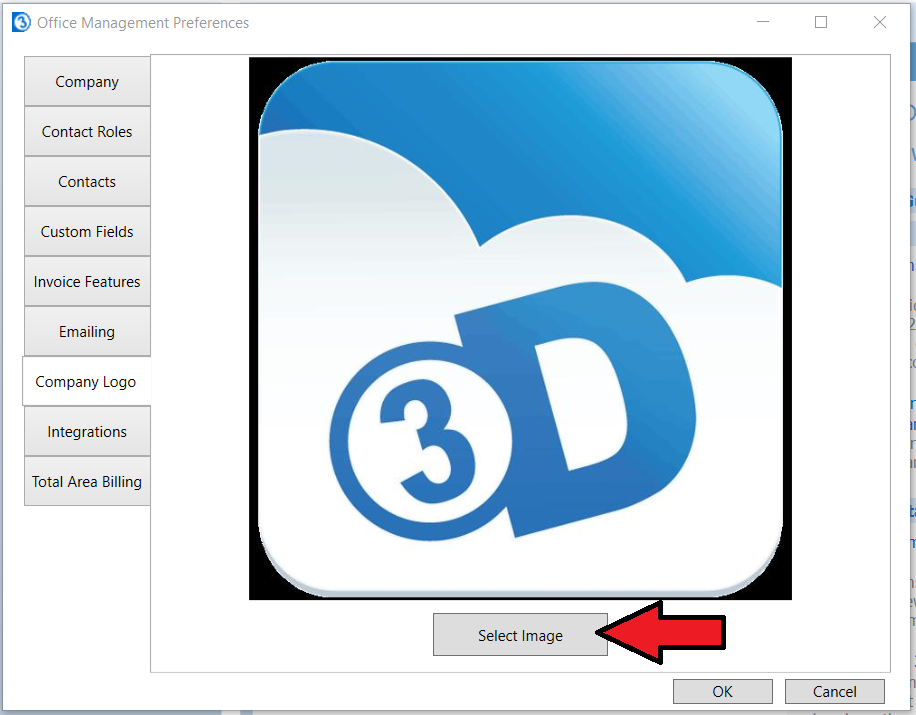Open the Company tab
Screen dimensions: 916x715
[x=87, y=81]
